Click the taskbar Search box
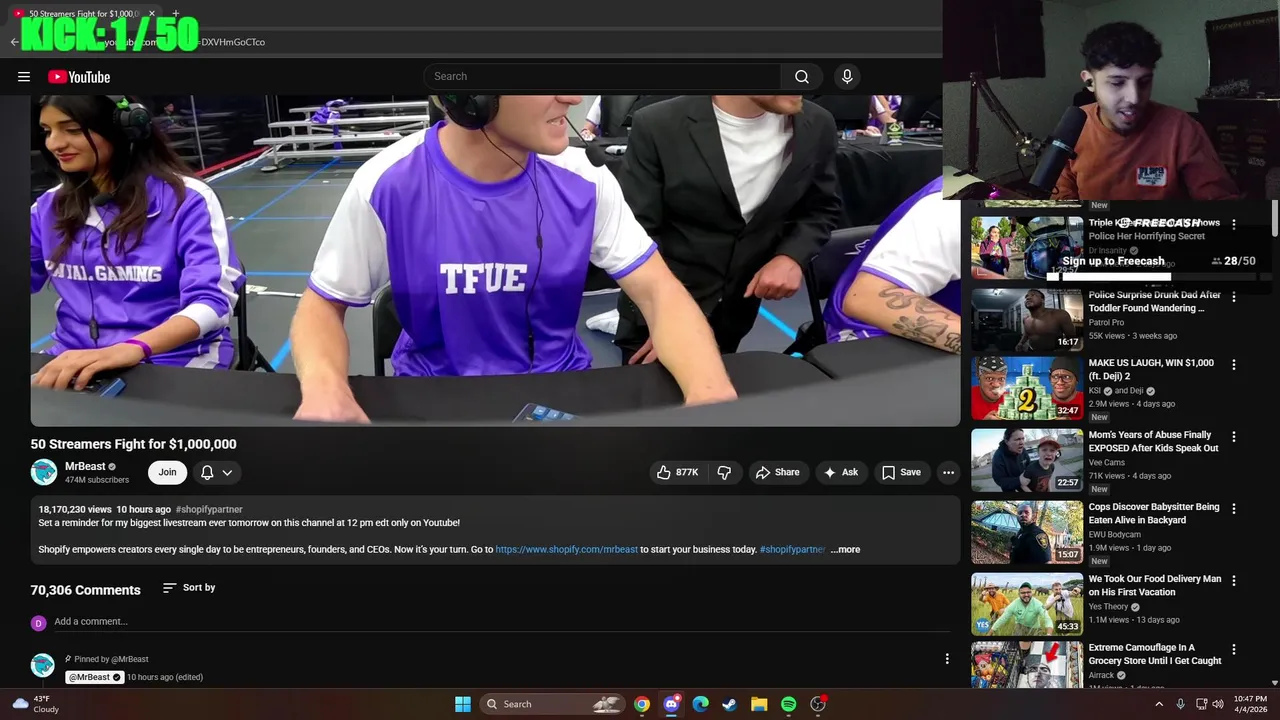The image size is (1280, 720). pos(552,704)
